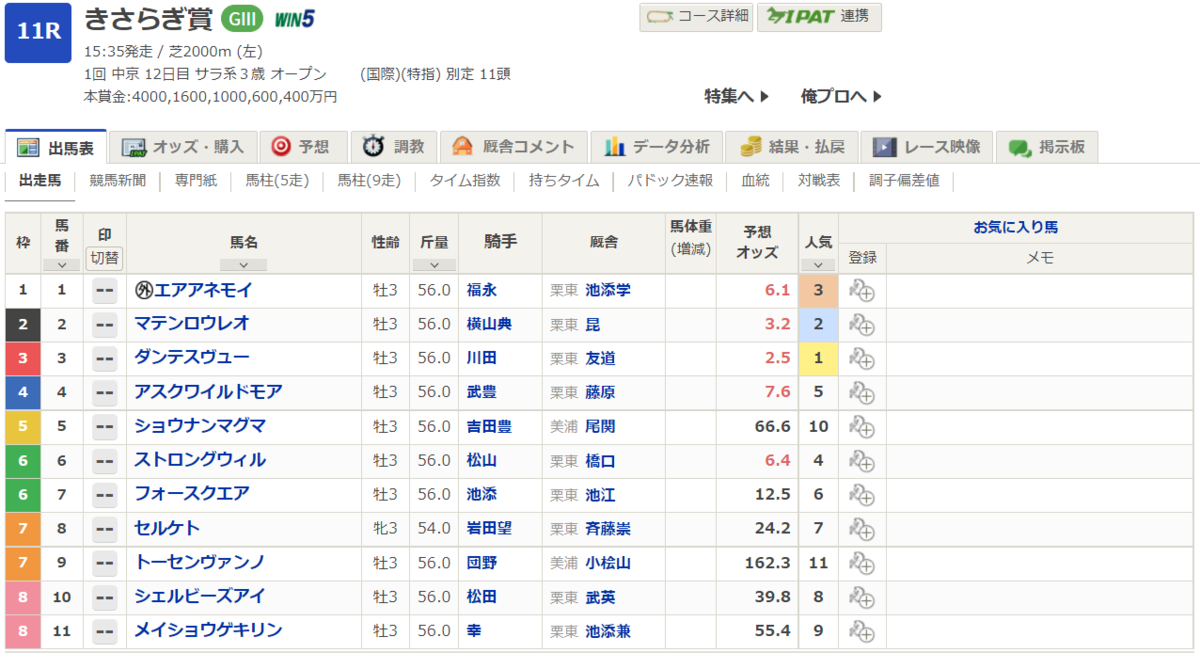The image size is (1200, 653).
Task: Toggle prediction mark for ダンテスヴュー
Action: [x=105, y=359]
